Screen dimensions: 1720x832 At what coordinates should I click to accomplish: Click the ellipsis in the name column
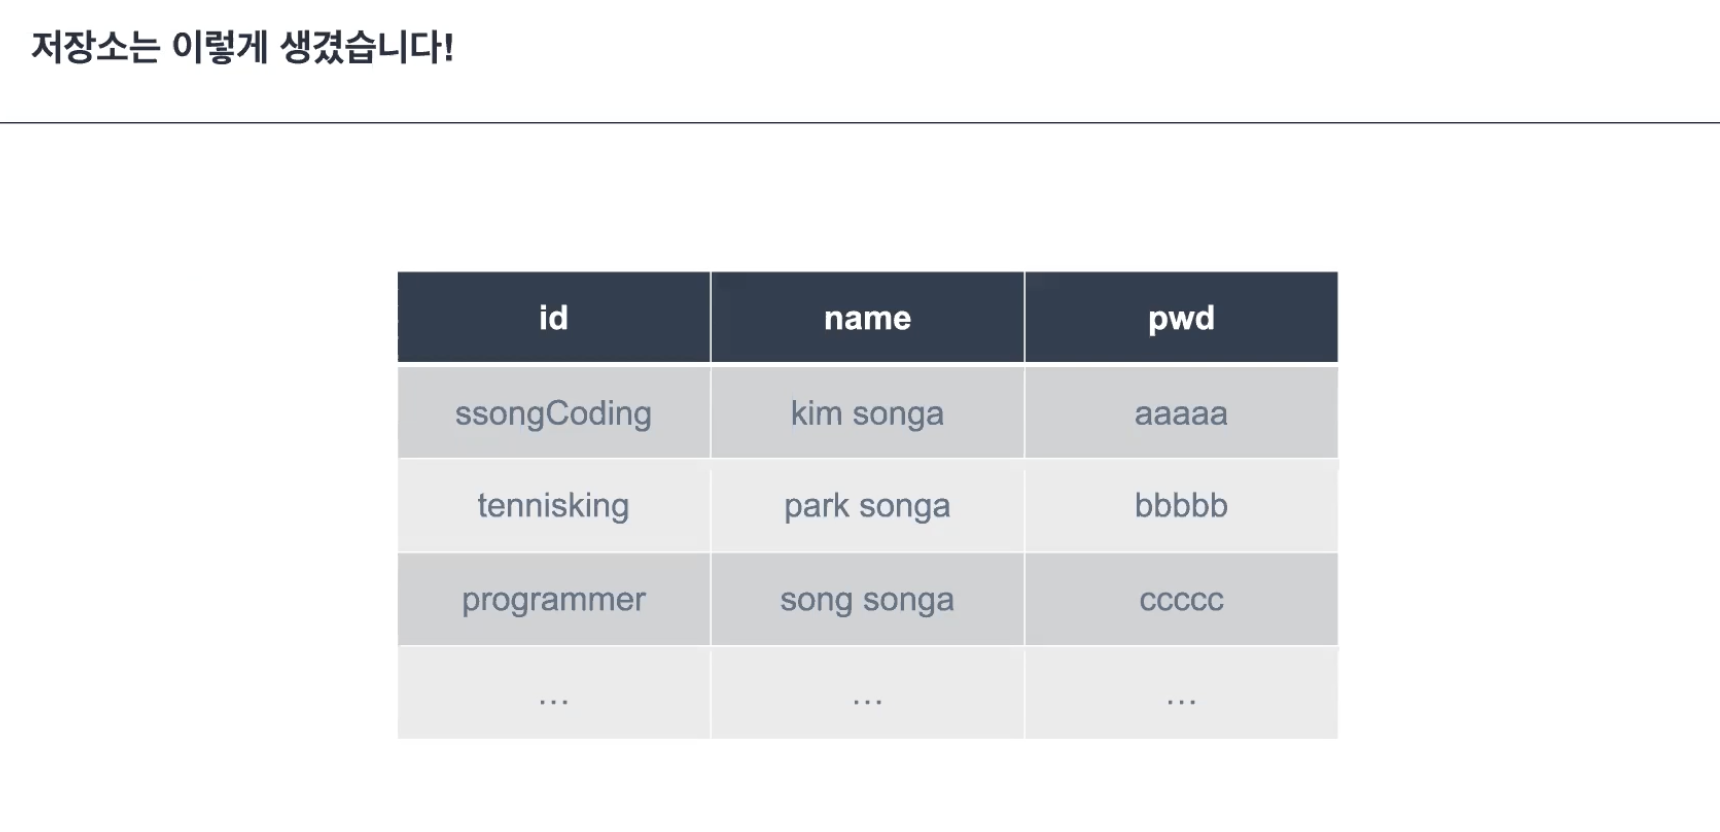867,698
